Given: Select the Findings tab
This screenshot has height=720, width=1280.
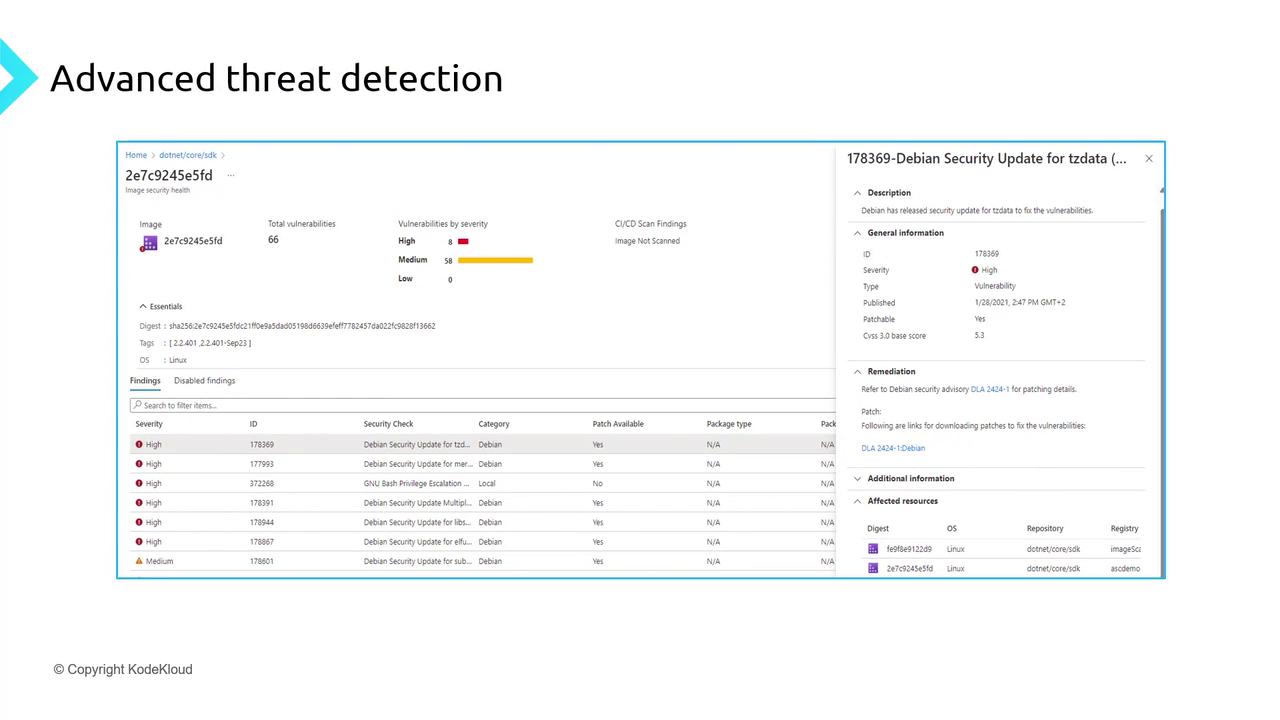Looking at the screenshot, I should (x=145, y=381).
